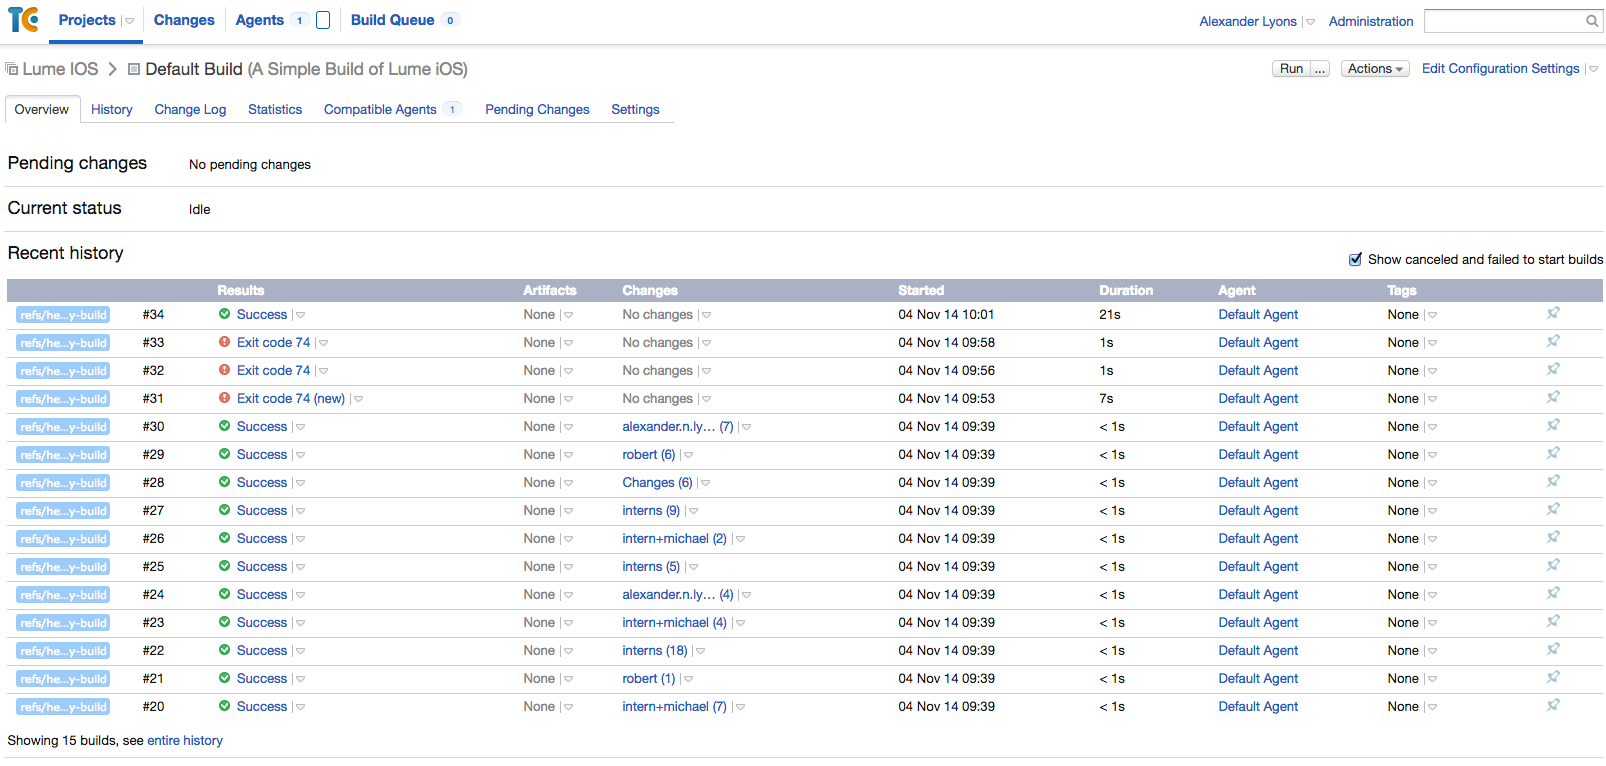Open the Alexander Lyons user menu arrow

point(1310,22)
